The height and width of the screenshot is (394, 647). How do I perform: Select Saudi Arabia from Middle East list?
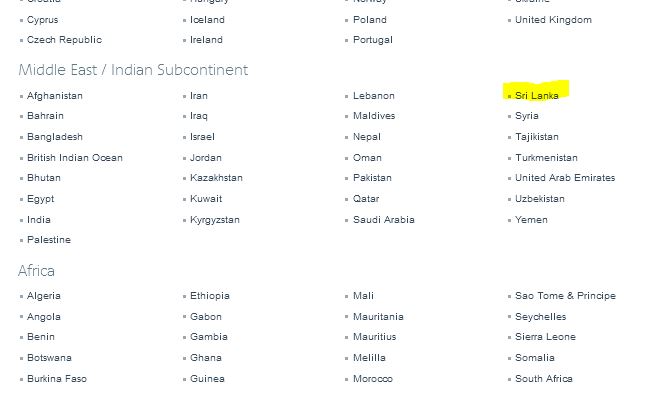pyautogui.click(x=384, y=219)
